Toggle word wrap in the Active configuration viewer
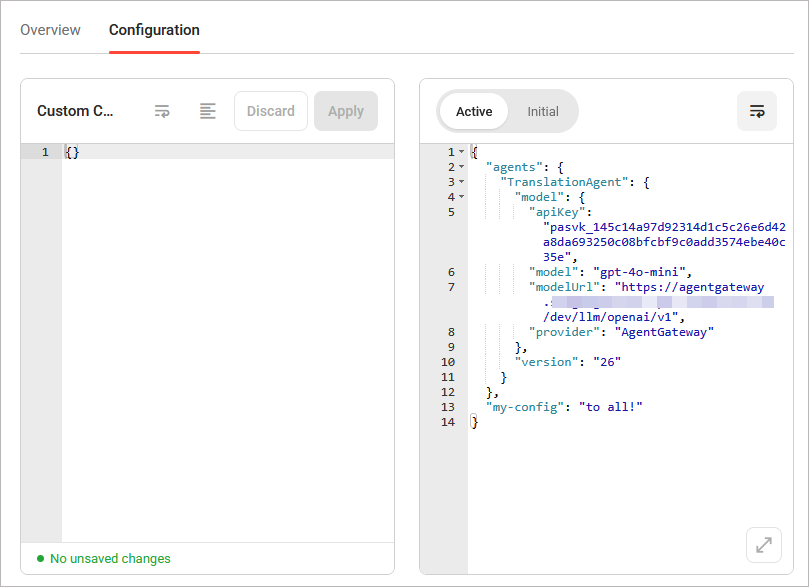Viewport: 809px width, 587px height. [756, 111]
